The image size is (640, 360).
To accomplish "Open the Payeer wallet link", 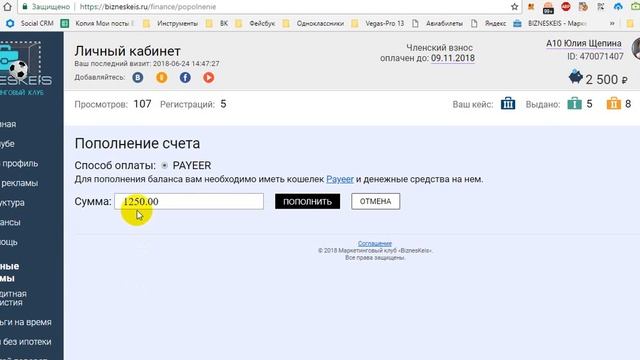I will click(x=340, y=179).
